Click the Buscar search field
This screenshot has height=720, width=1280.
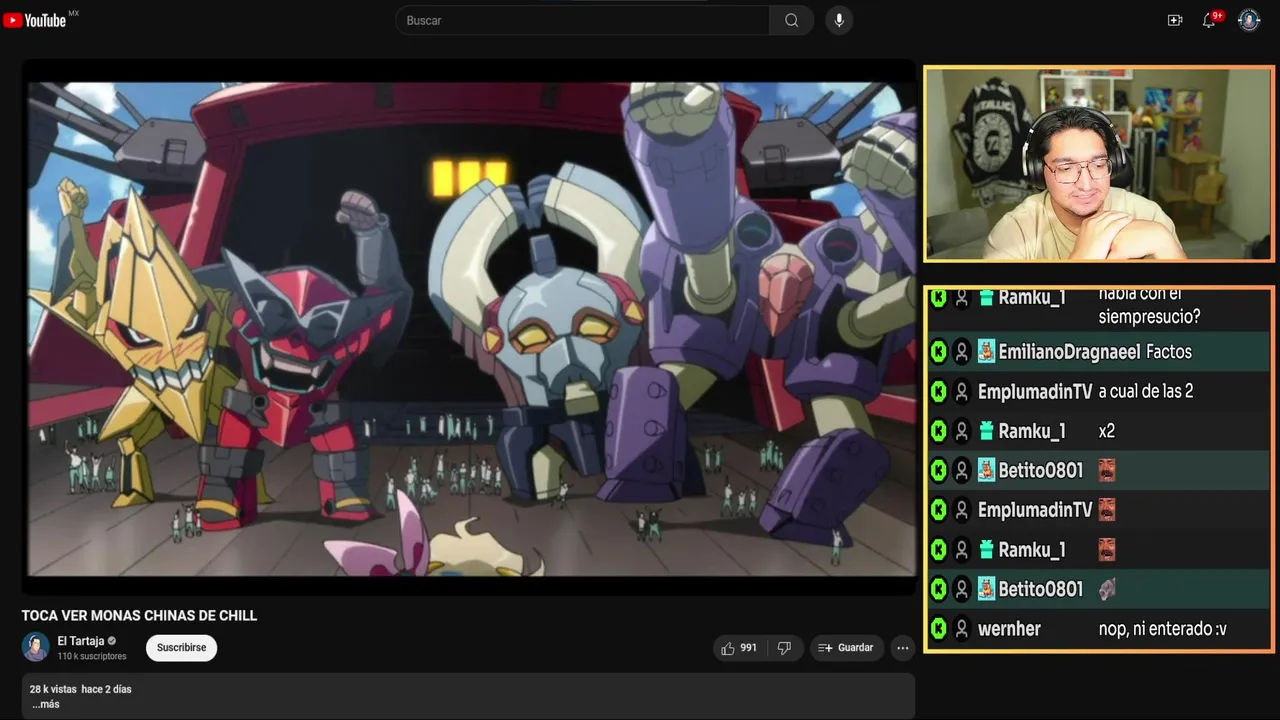583,20
